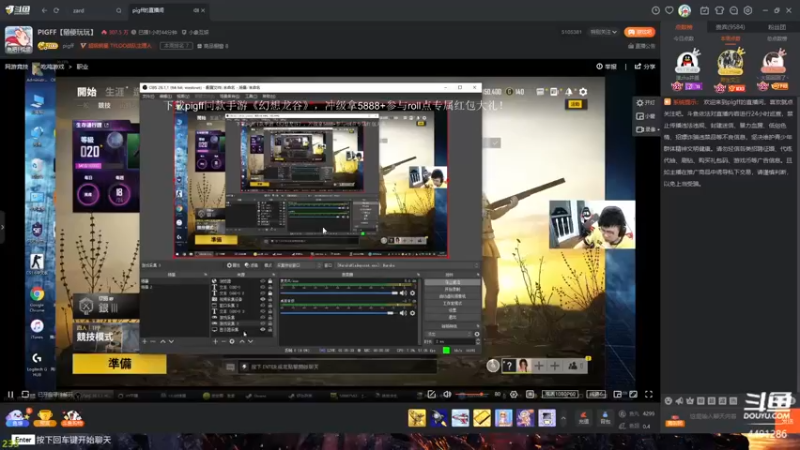This screenshot has width=800, height=450.
Task: Select the pigff live room tab
Action: [x=166, y=10]
